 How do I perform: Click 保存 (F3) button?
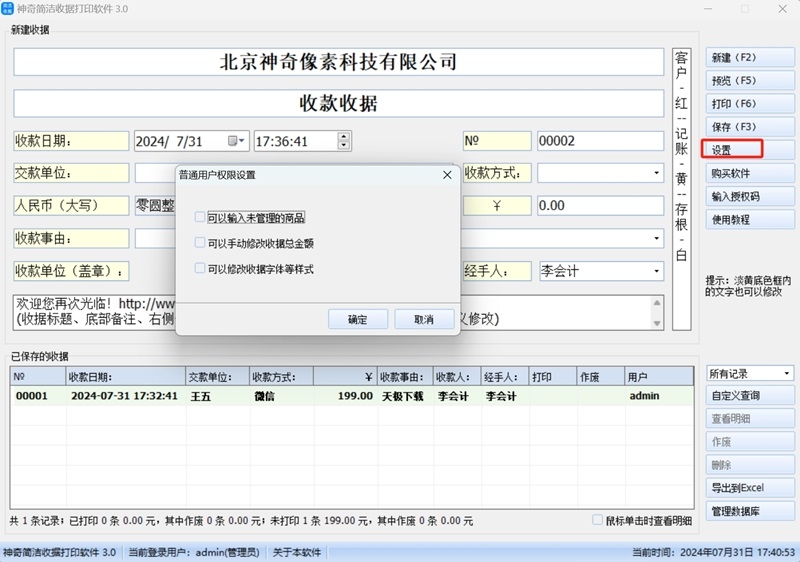[750, 126]
